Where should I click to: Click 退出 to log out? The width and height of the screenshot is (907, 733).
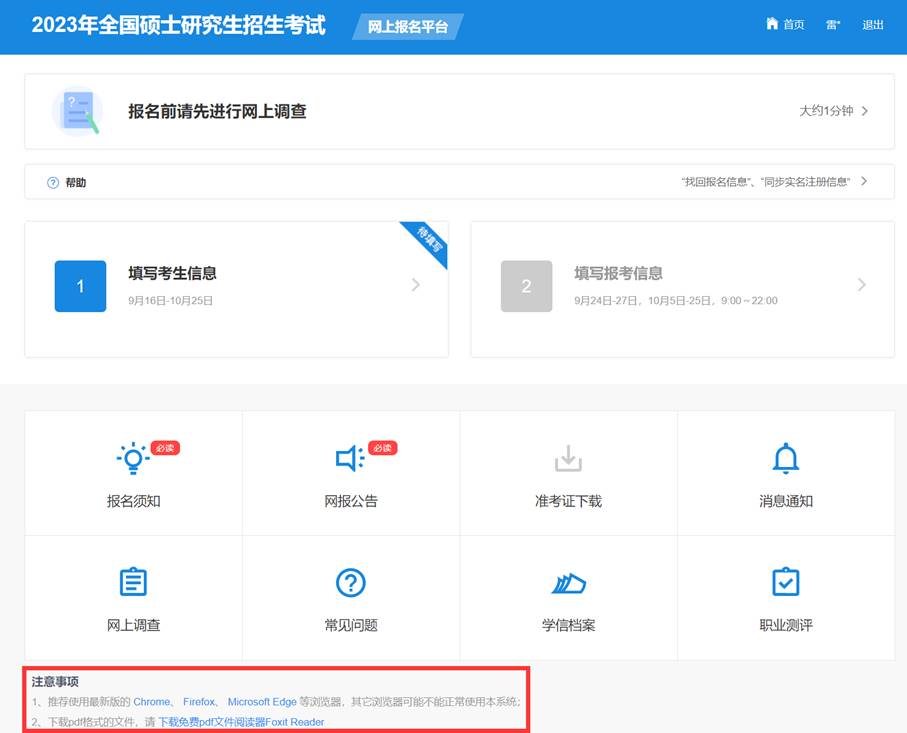[873, 25]
